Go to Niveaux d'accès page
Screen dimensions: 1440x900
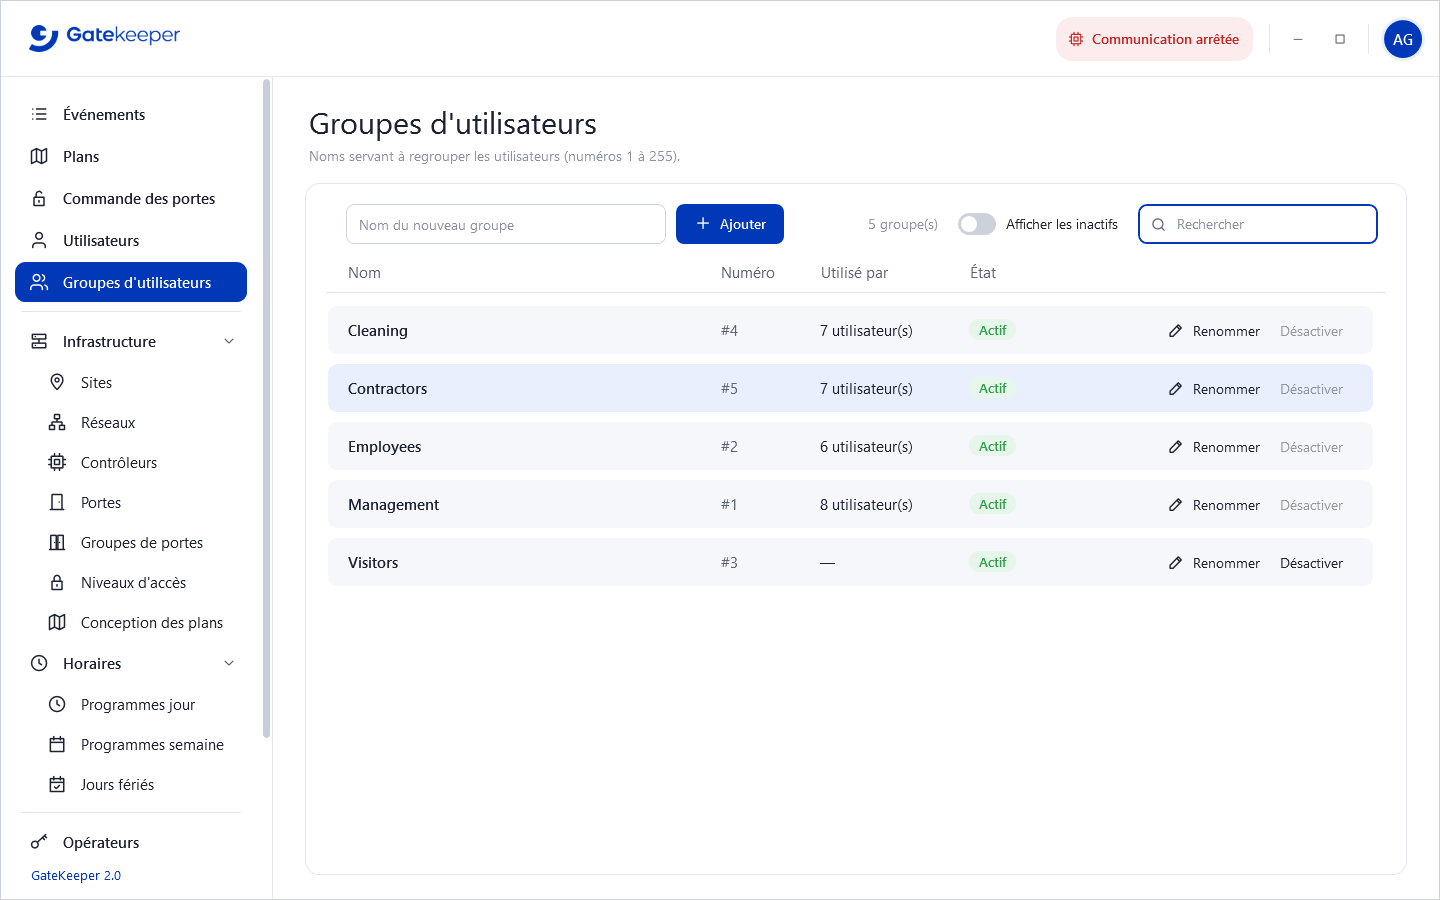click(x=131, y=582)
